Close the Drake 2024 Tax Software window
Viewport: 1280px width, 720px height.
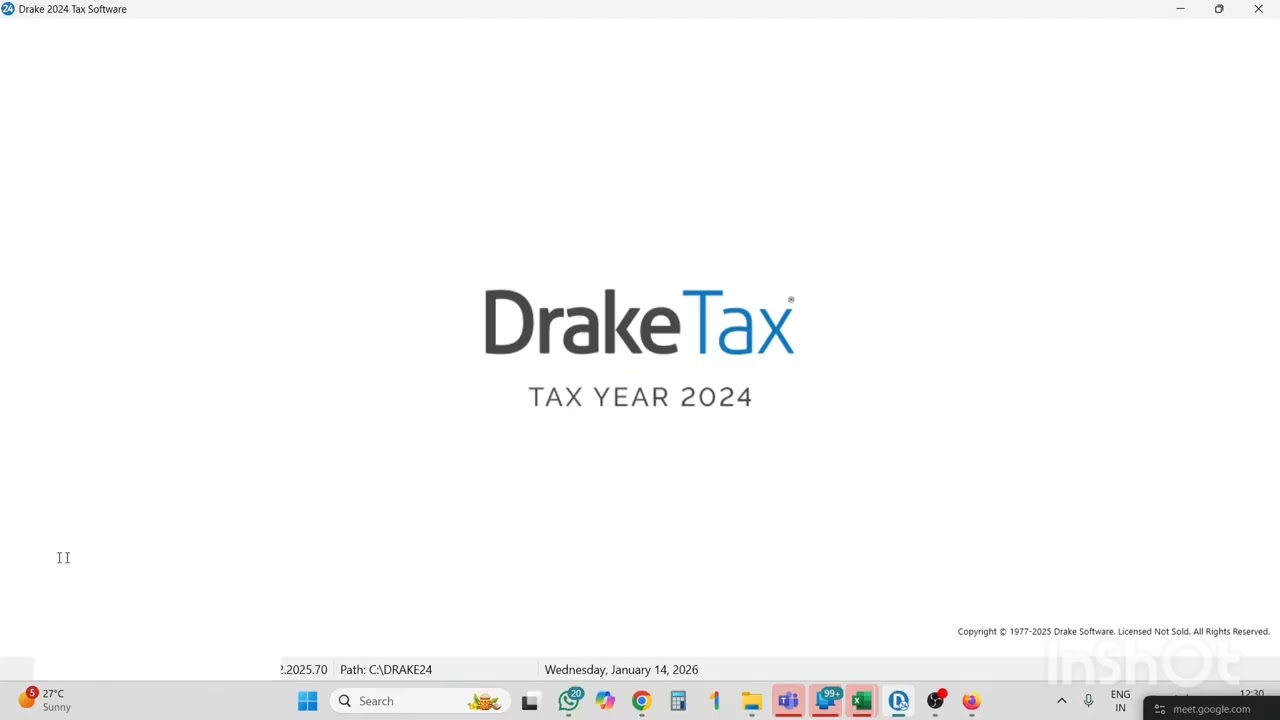[1258, 9]
